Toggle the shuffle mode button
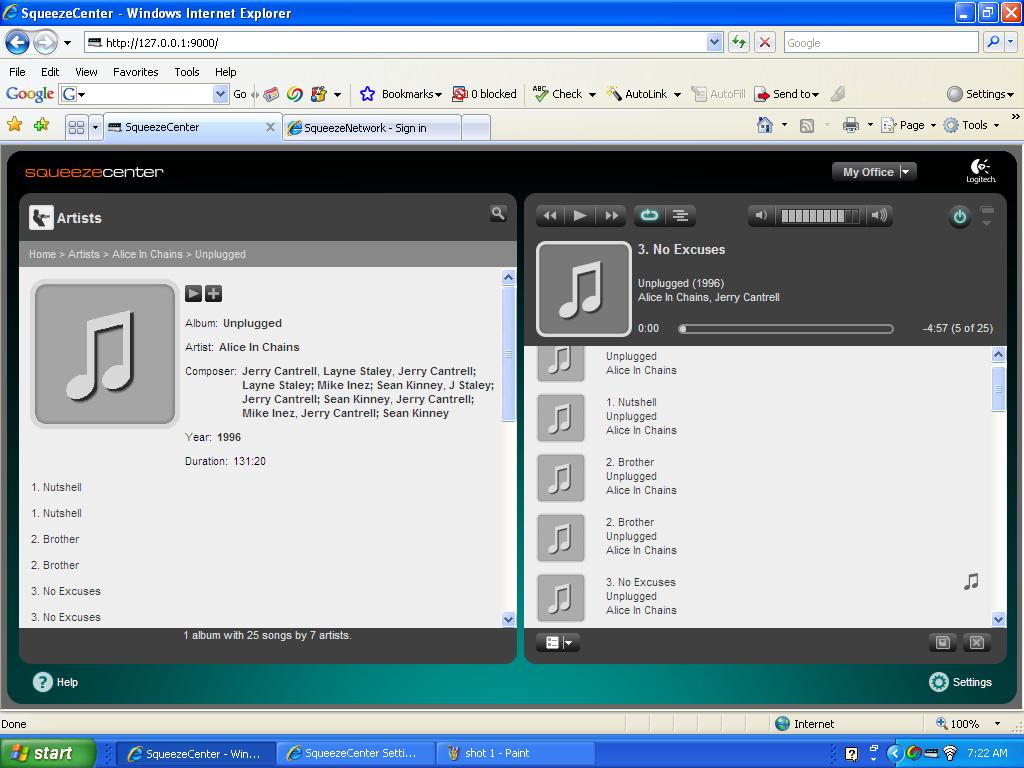 click(680, 215)
